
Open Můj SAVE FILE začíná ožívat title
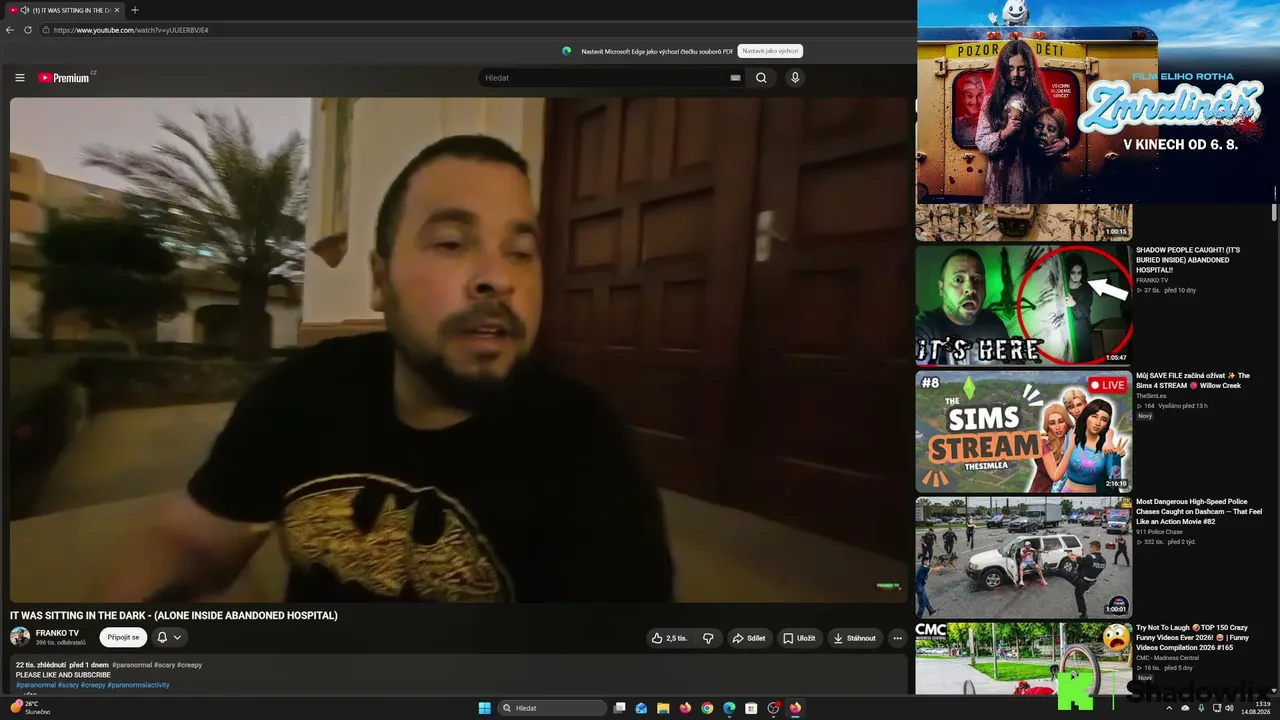point(1193,380)
